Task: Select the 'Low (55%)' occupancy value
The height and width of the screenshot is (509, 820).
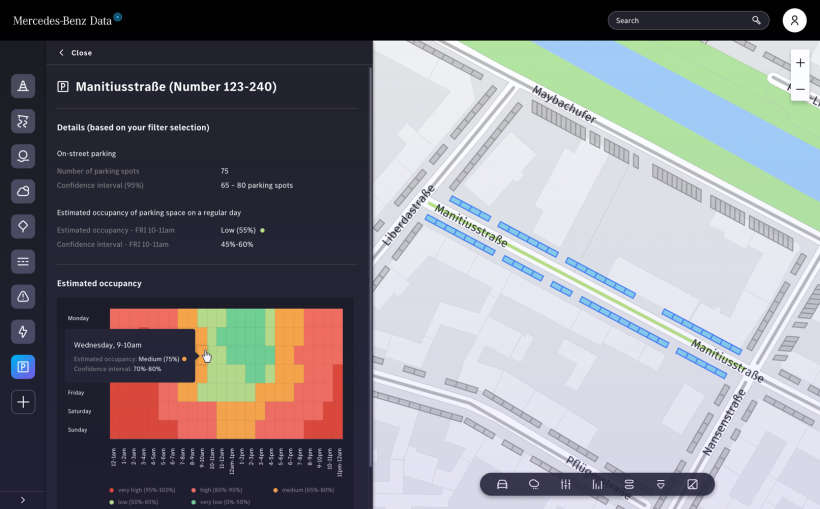Action: coord(238,230)
